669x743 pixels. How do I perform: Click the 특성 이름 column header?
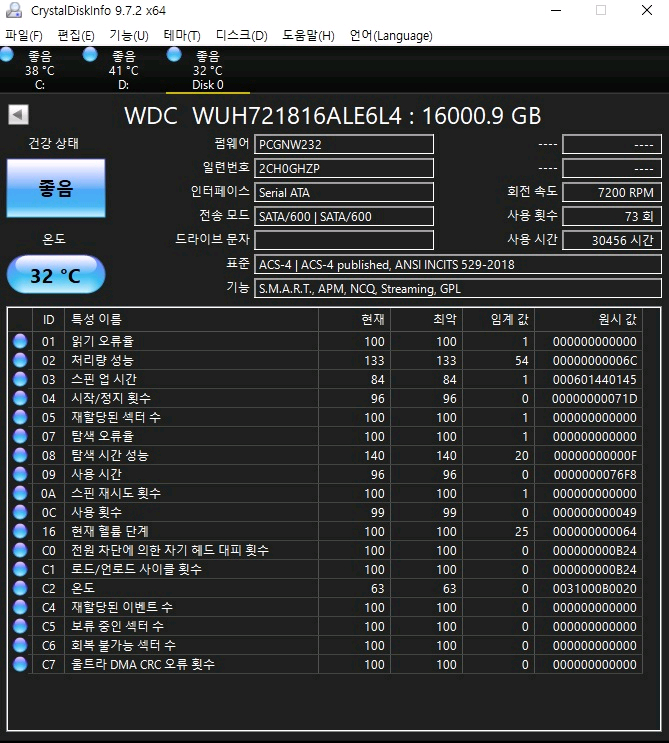[191, 320]
